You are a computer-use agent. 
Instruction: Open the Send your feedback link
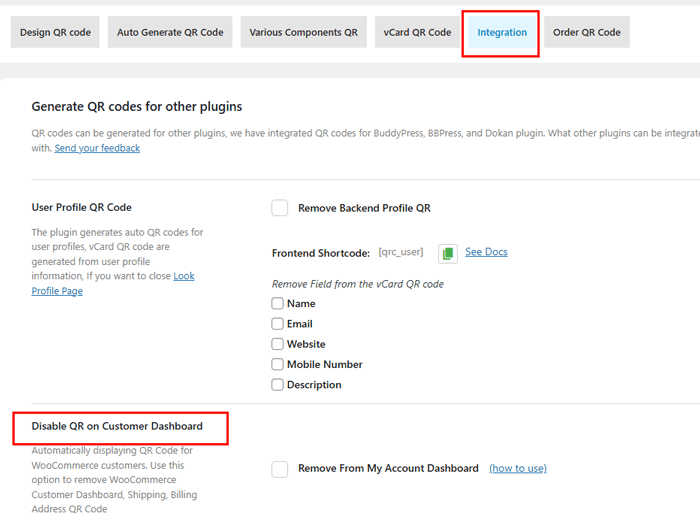[x=97, y=148]
